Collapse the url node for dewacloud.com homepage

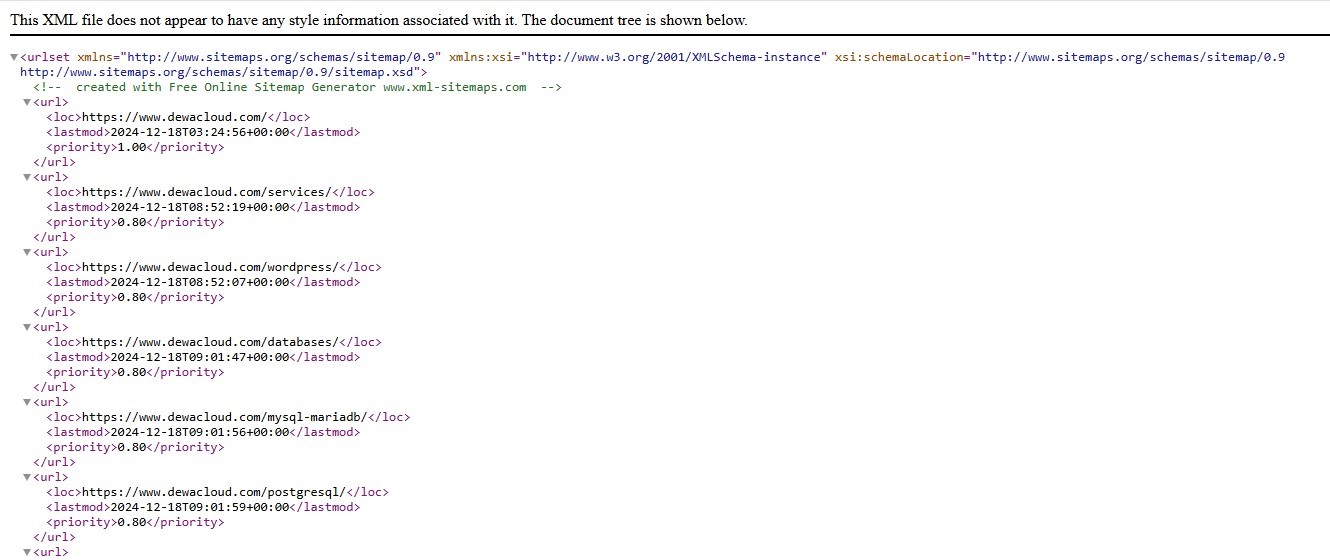point(27,102)
